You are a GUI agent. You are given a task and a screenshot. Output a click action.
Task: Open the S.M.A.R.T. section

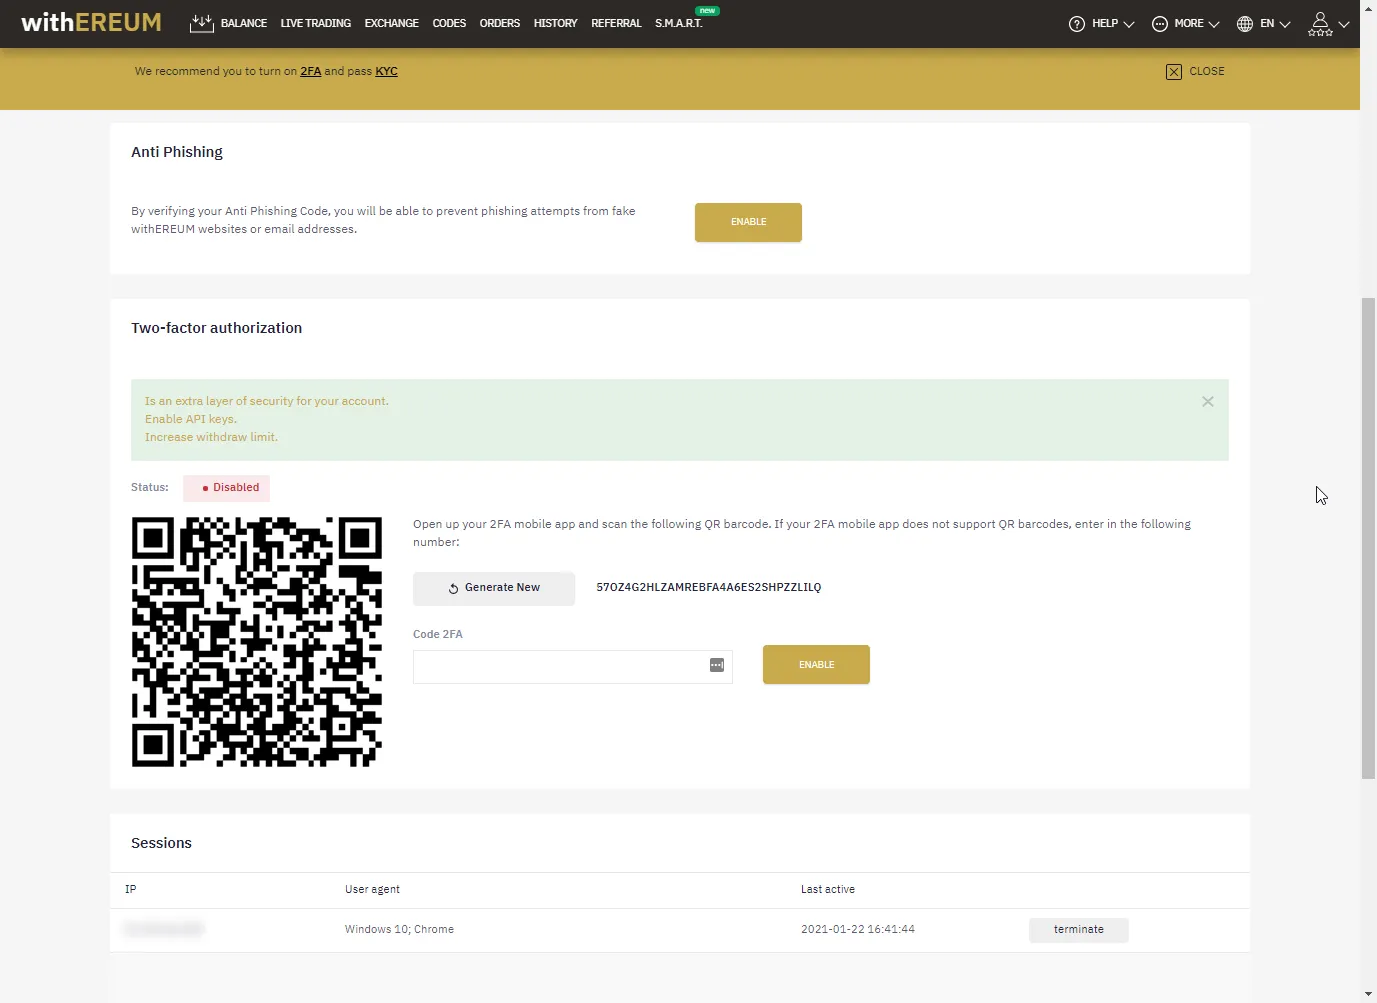pos(678,23)
